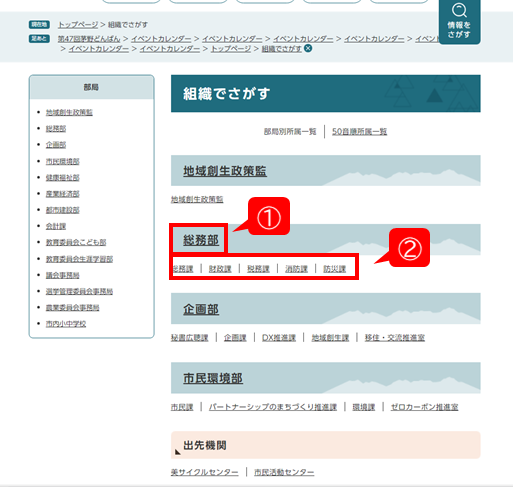Open the 企画課 division link
Image resolution: width=513 pixels, height=487 pixels.
pos(235,338)
